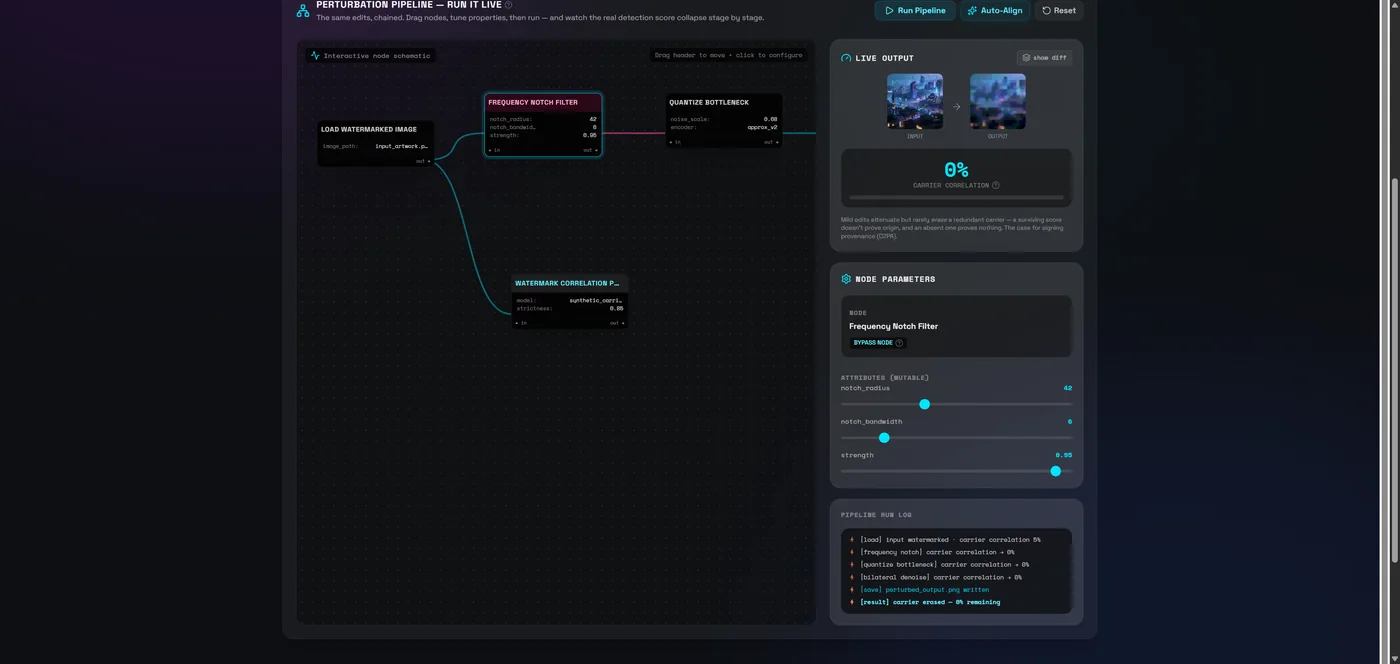Click the notch_bandwidth slider handle
The image size is (1400, 664).
884,437
